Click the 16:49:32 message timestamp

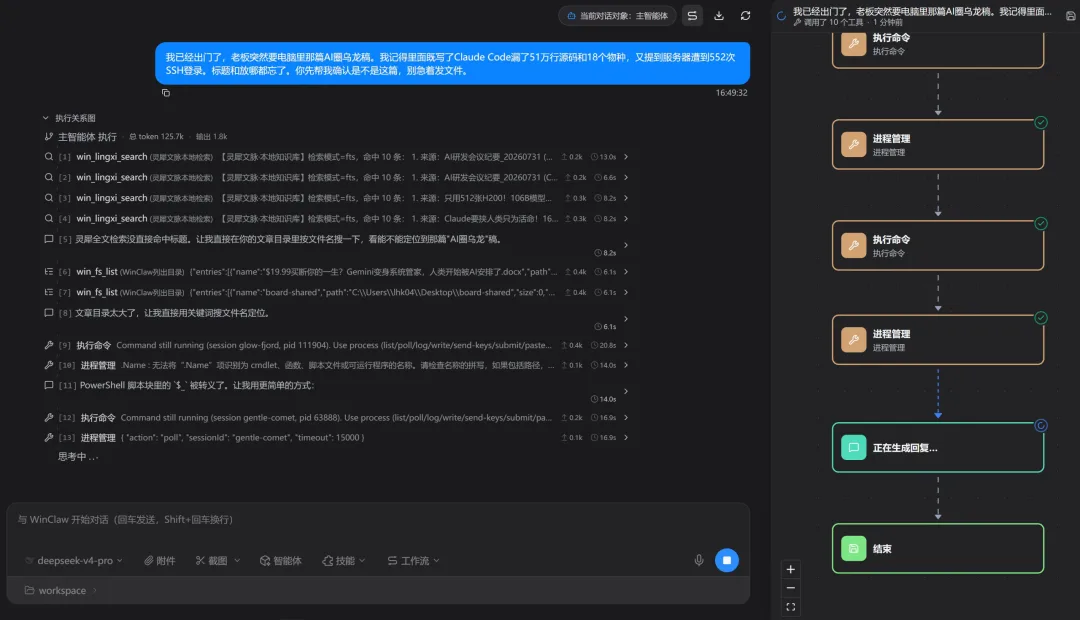pos(731,92)
